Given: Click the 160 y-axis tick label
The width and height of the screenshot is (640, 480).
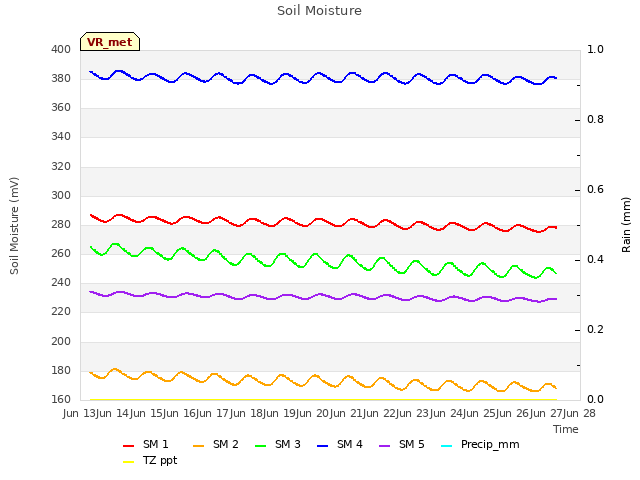Looking at the screenshot, I should [x=61, y=399].
